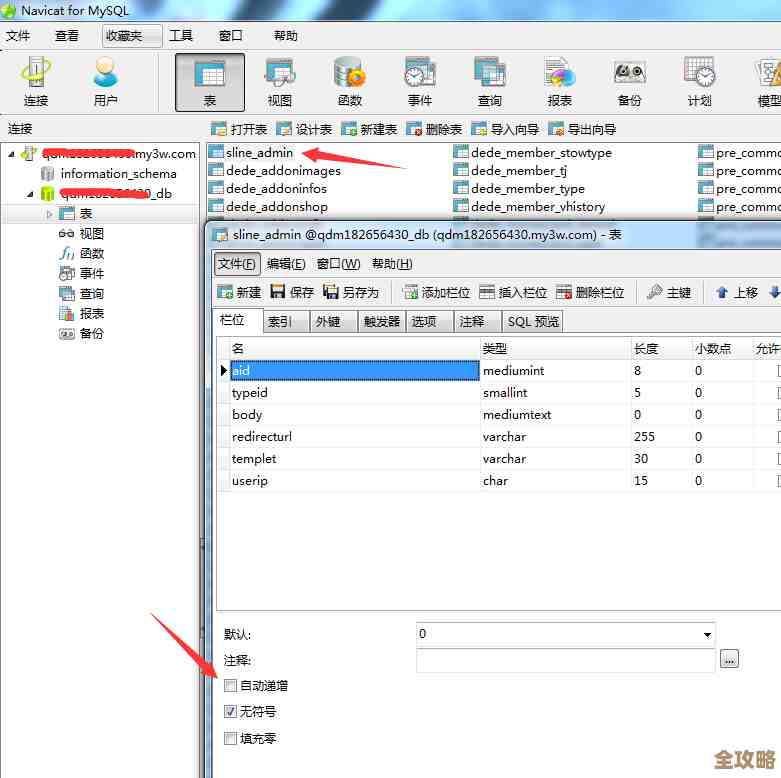Select information_schema in connection tree

119,174
